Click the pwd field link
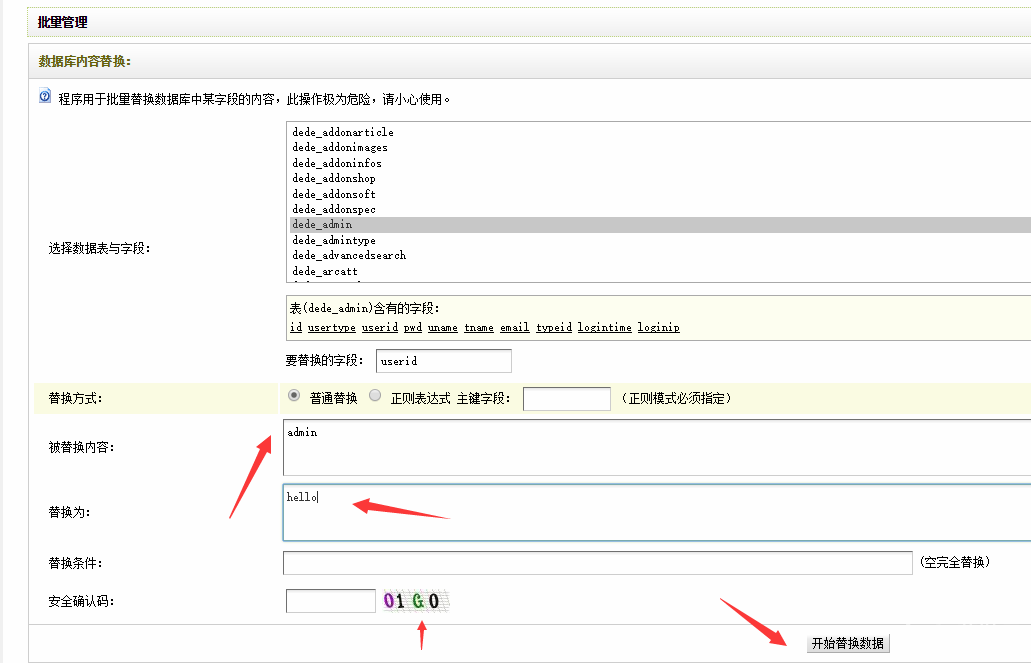1031x663 pixels. (412, 327)
